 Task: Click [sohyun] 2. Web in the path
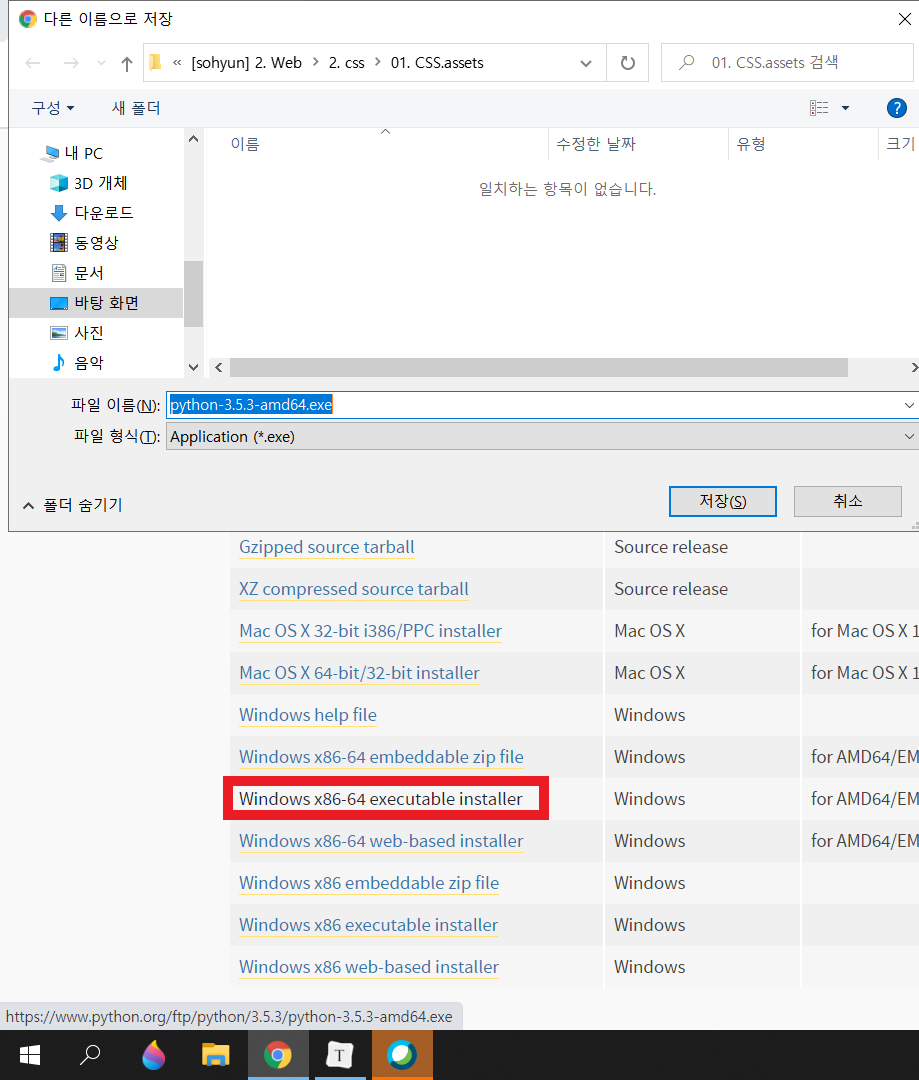(246, 63)
